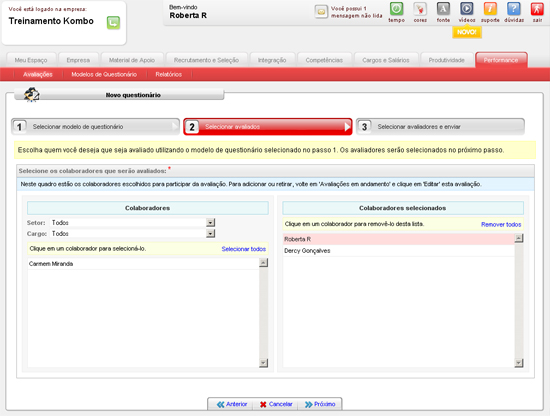Select collaborator Carmem Miranda
The image size is (550, 416).
coord(143,264)
